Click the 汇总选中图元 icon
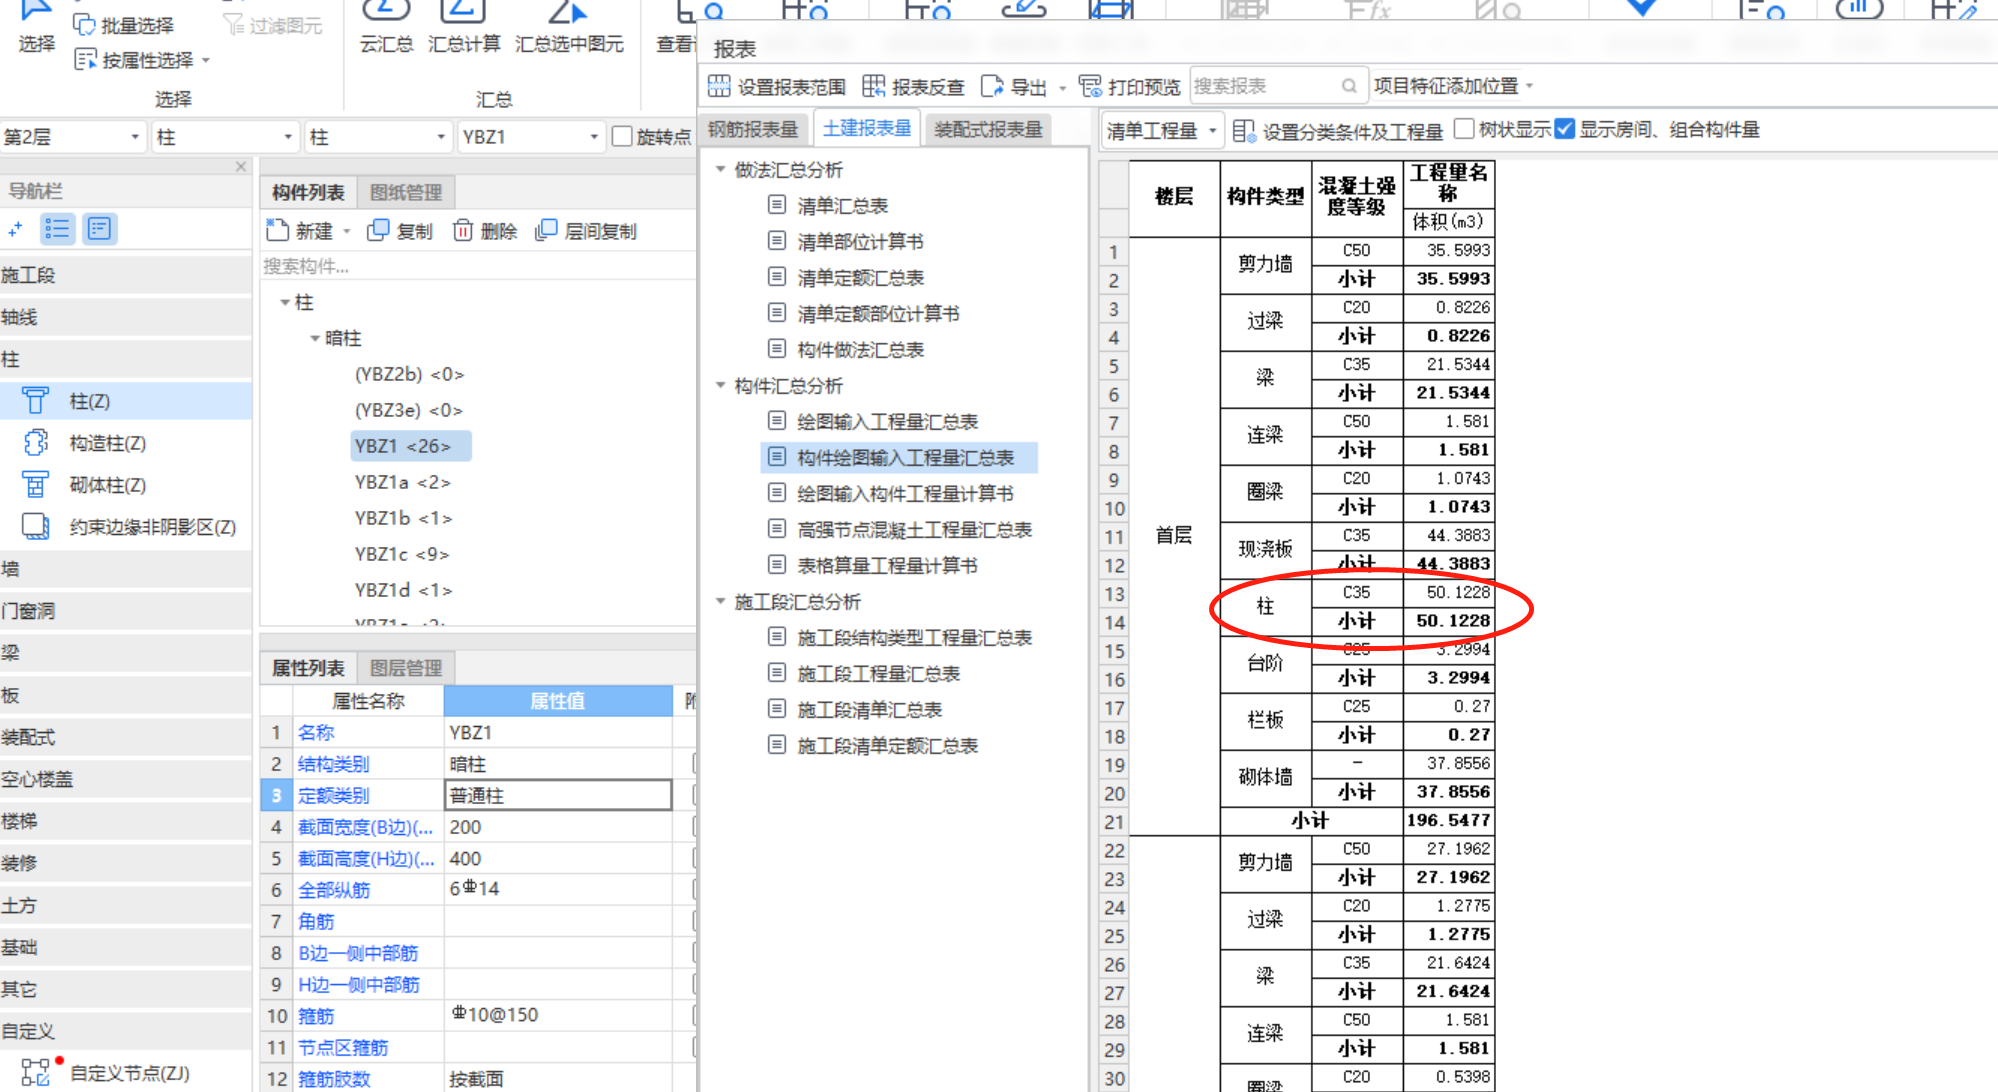 [x=568, y=12]
